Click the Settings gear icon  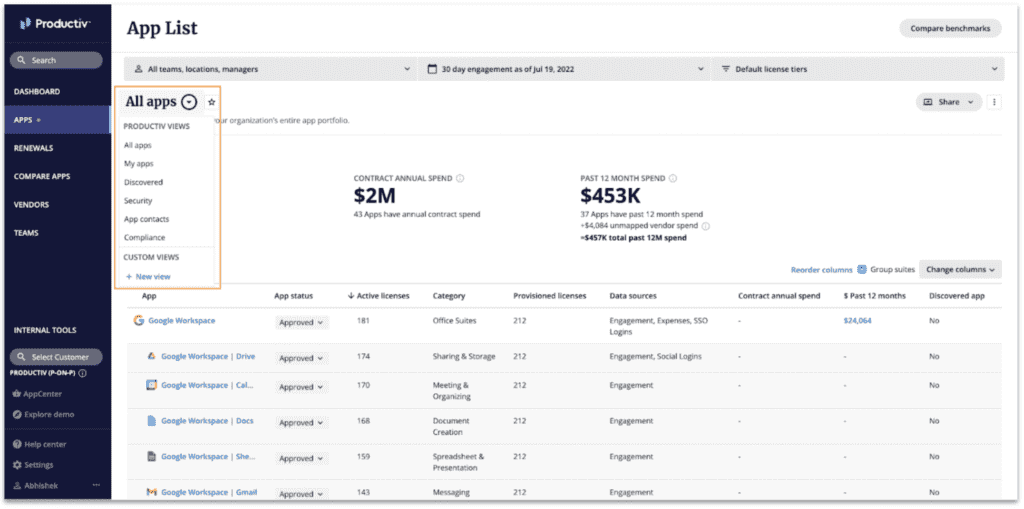(x=18, y=465)
